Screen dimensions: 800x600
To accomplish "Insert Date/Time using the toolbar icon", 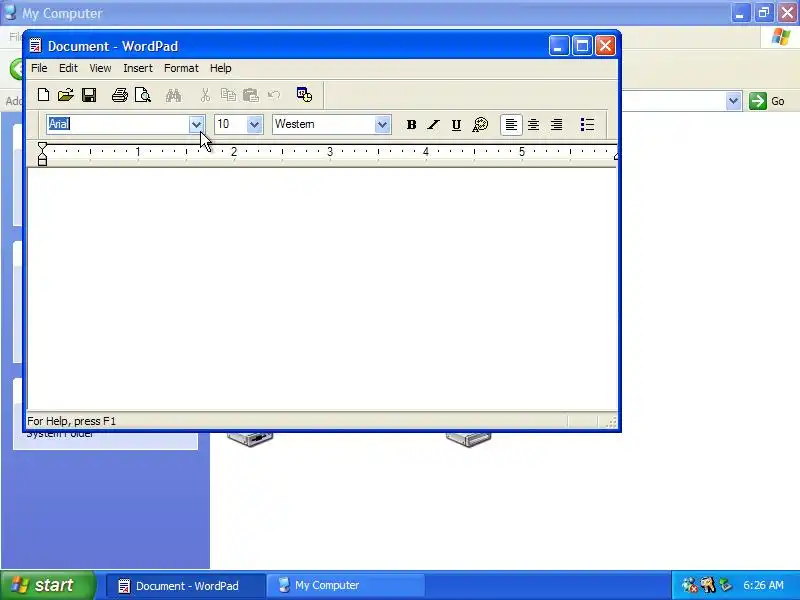I will [x=305, y=95].
